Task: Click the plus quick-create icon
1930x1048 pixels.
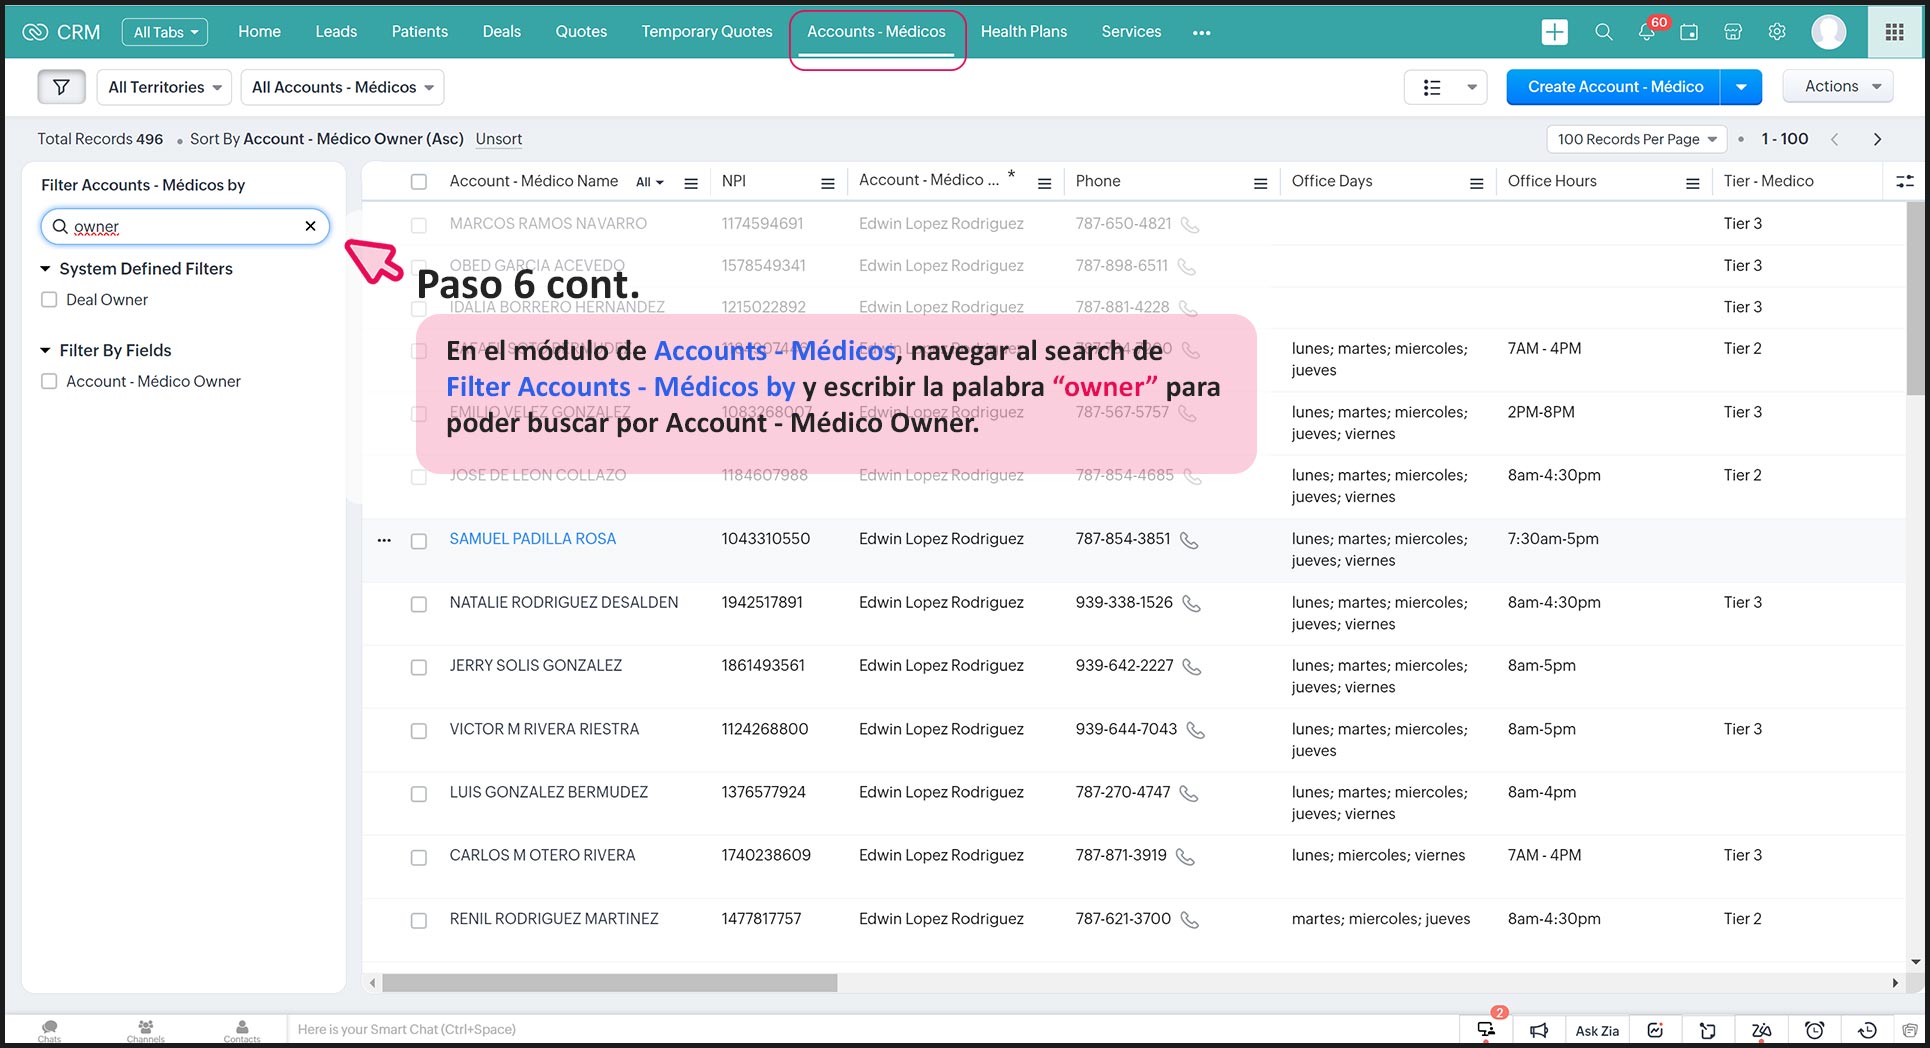Action: click(1554, 32)
